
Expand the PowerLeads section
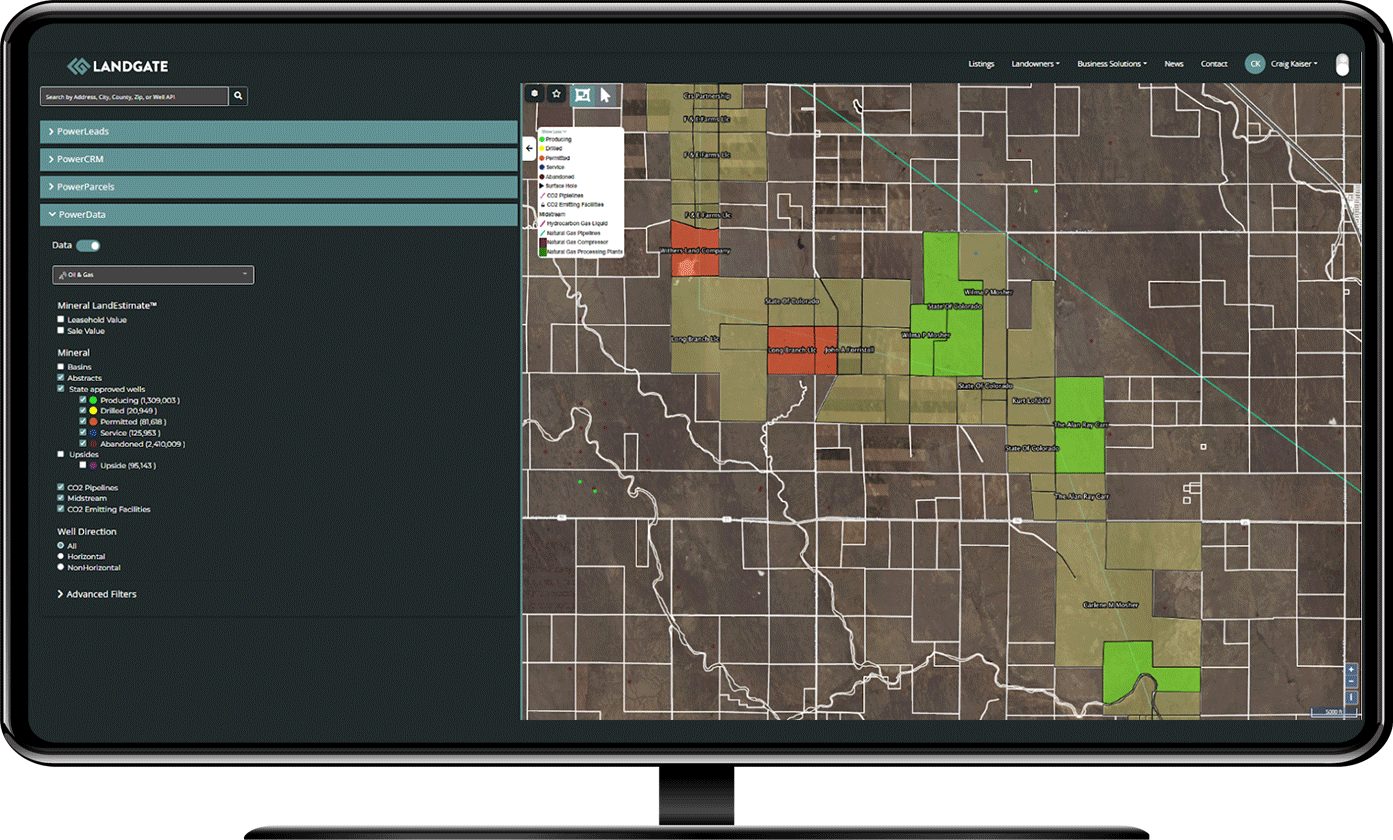[x=279, y=131]
